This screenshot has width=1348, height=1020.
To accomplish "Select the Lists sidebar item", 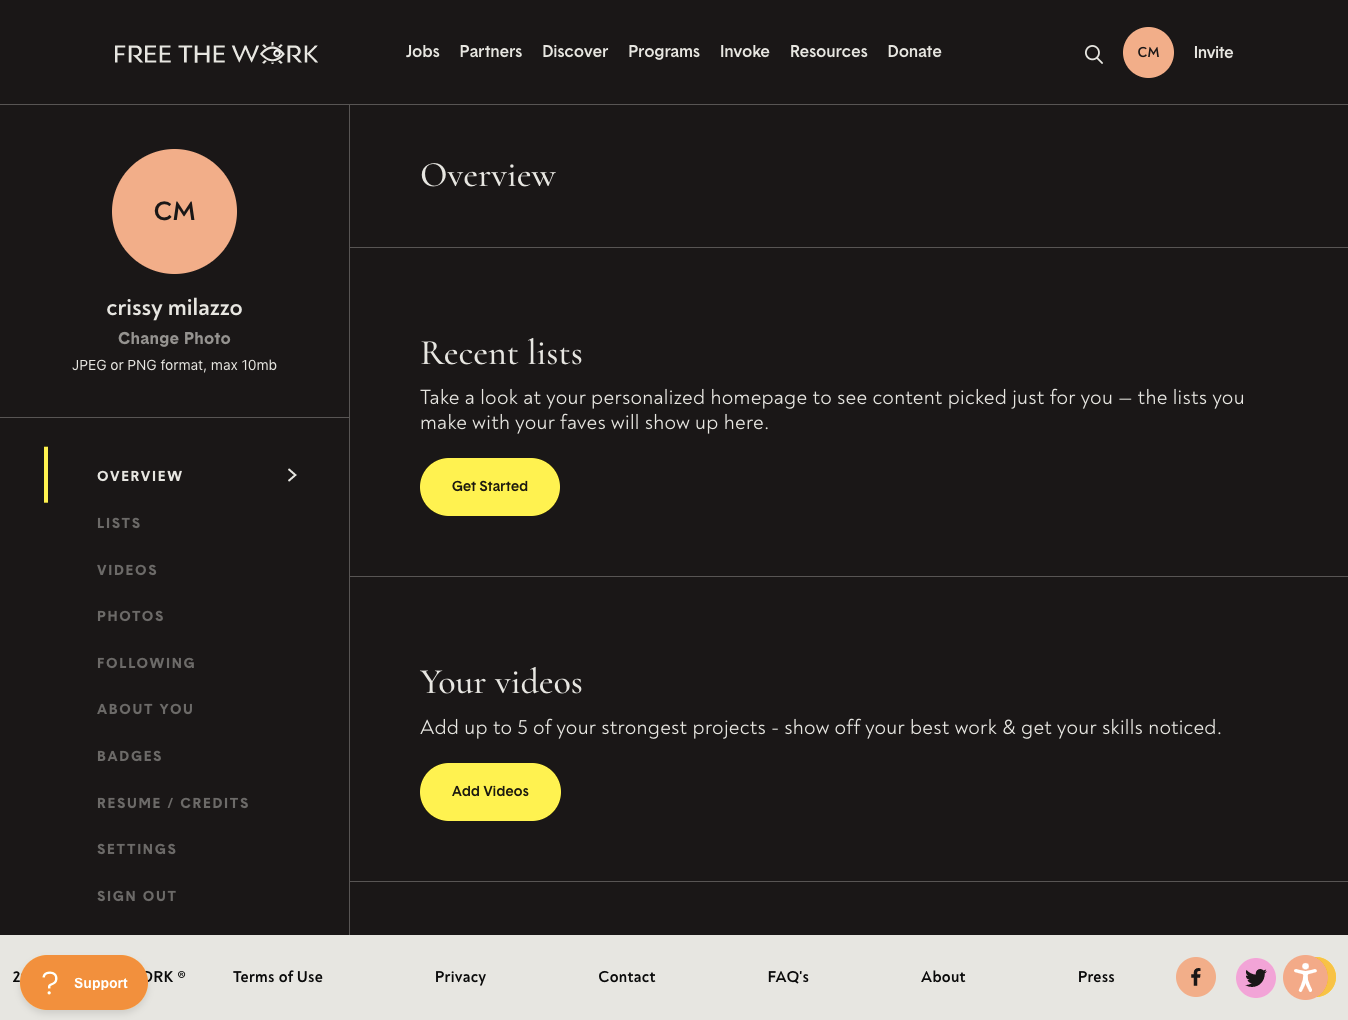I will pos(119,522).
